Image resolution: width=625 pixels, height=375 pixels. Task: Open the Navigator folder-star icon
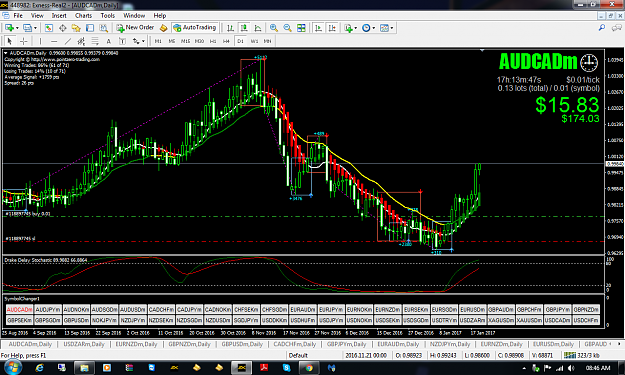point(76,28)
